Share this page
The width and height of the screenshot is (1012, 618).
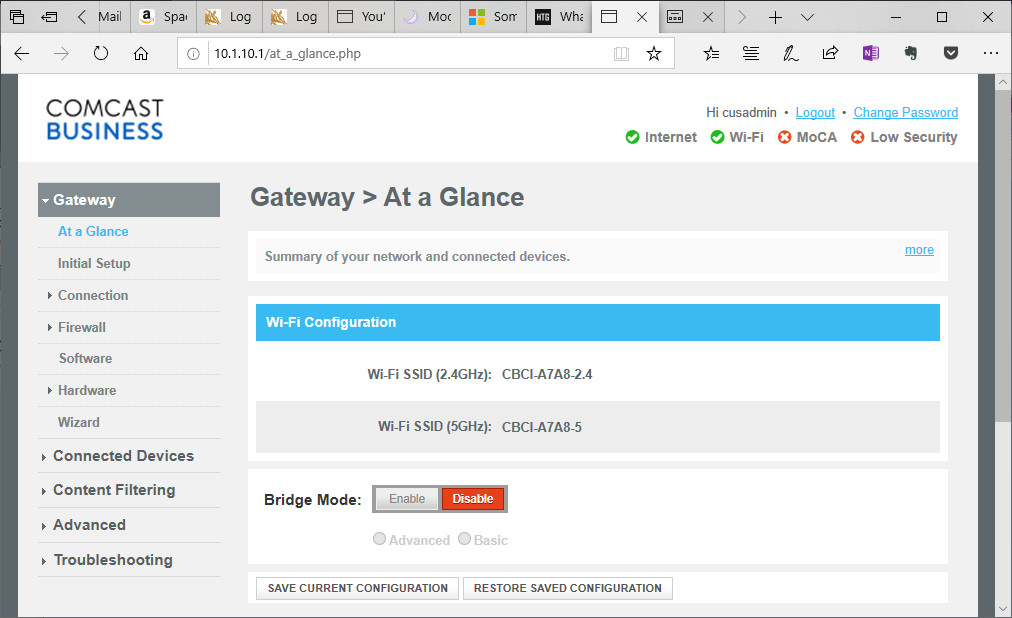(830, 53)
